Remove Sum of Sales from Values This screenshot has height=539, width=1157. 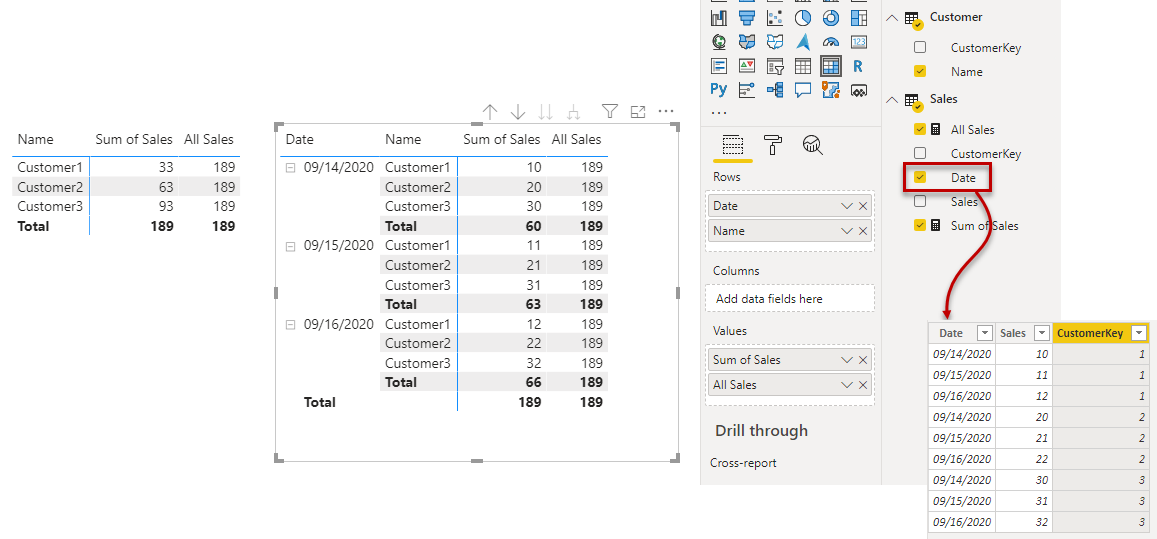coord(863,360)
